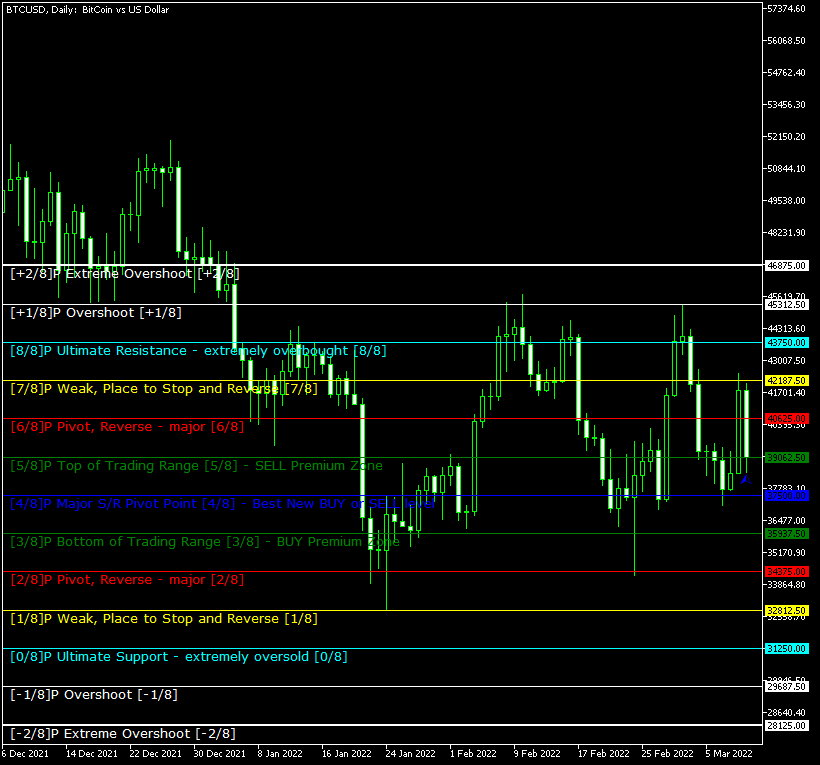Select the 5/8 Top of Trading Range label
Image resolution: width=820 pixels, height=765 pixels.
click(196, 465)
